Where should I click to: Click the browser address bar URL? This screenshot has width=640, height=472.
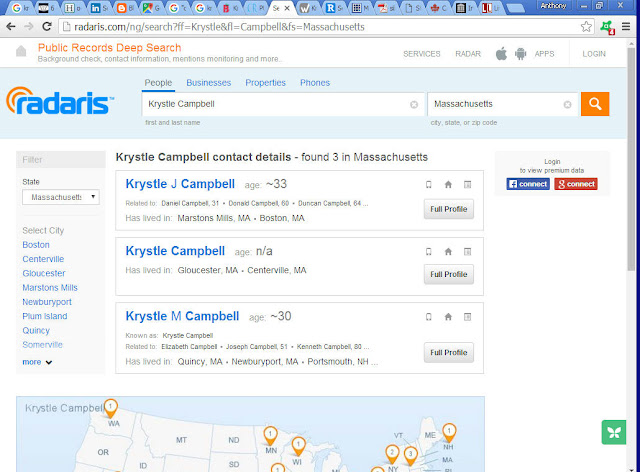[x=220, y=27]
